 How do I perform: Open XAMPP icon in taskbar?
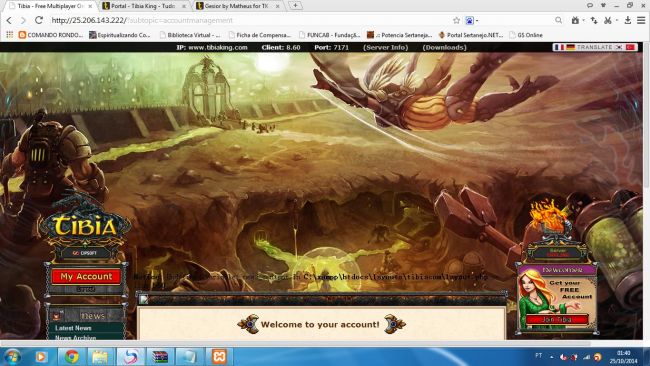click(x=219, y=356)
